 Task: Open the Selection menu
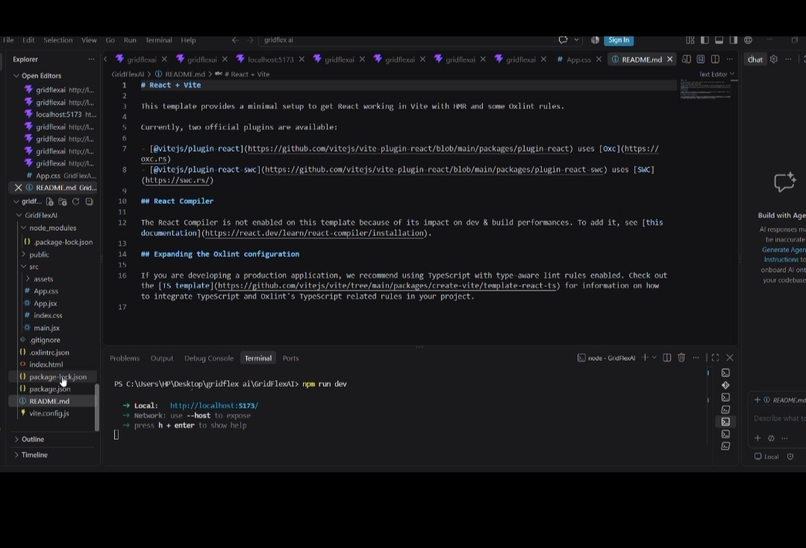tap(58, 40)
